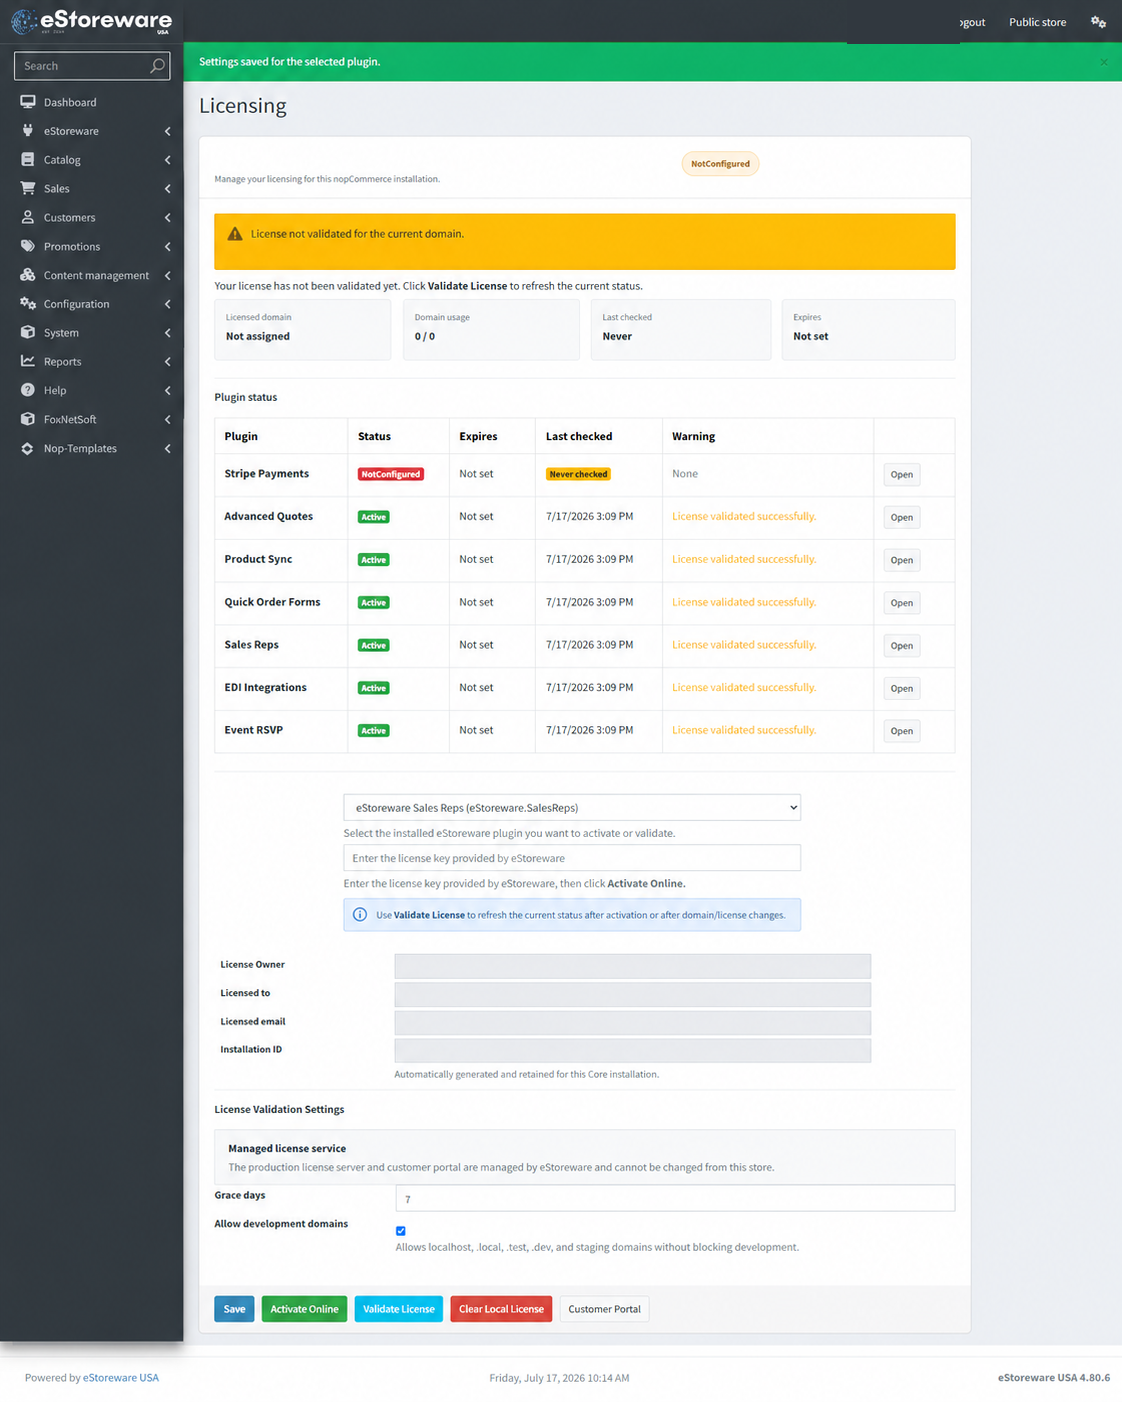The width and height of the screenshot is (1122, 1402).
Task: Click the Reports chart icon
Action: pyautogui.click(x=28, y=361)
